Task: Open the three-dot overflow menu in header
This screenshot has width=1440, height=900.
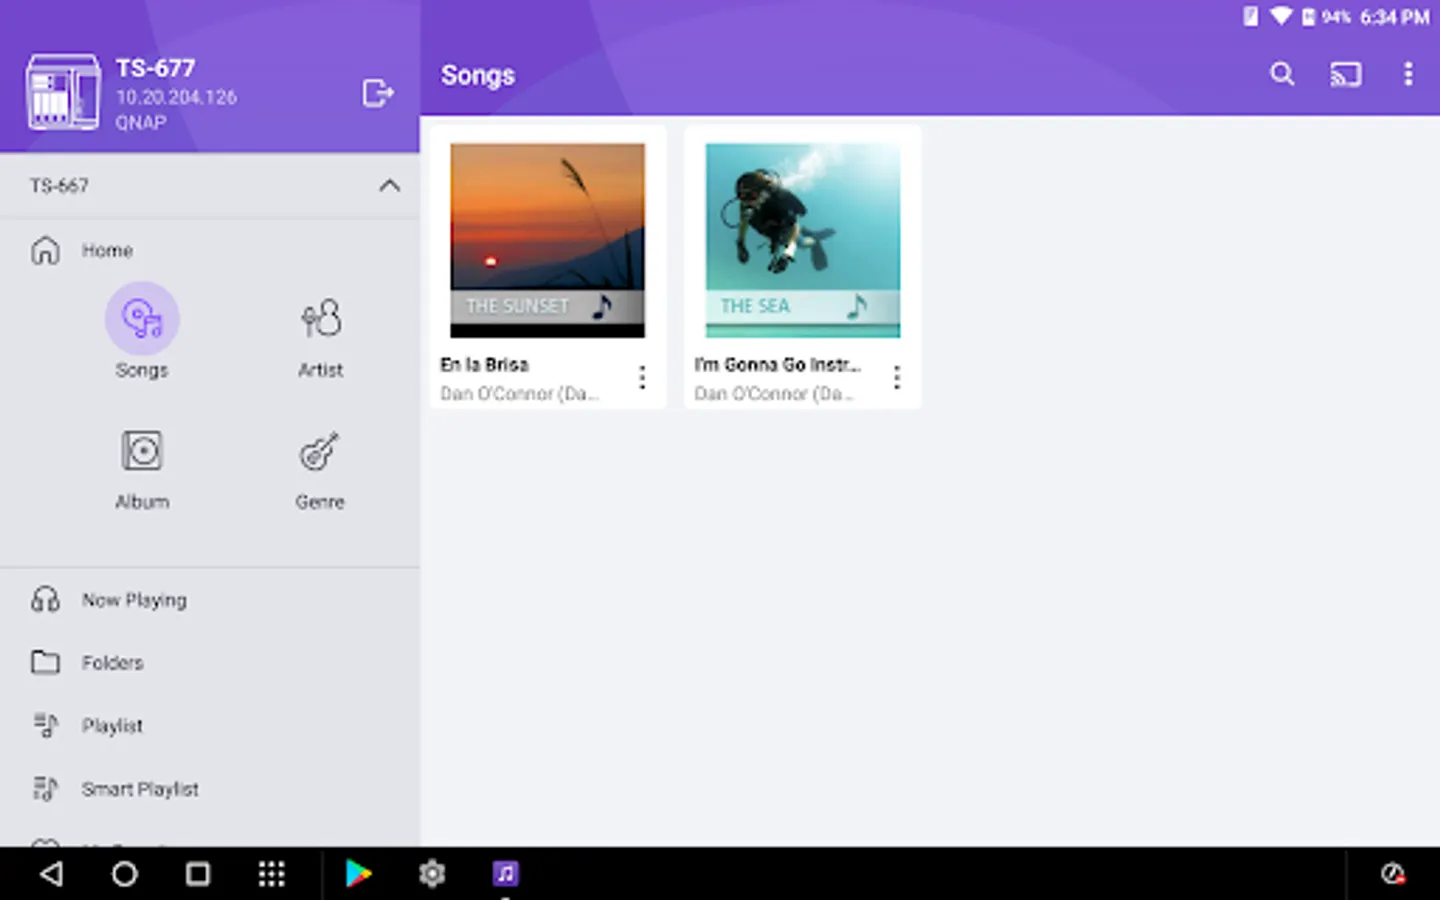Action: point(1408,74)
